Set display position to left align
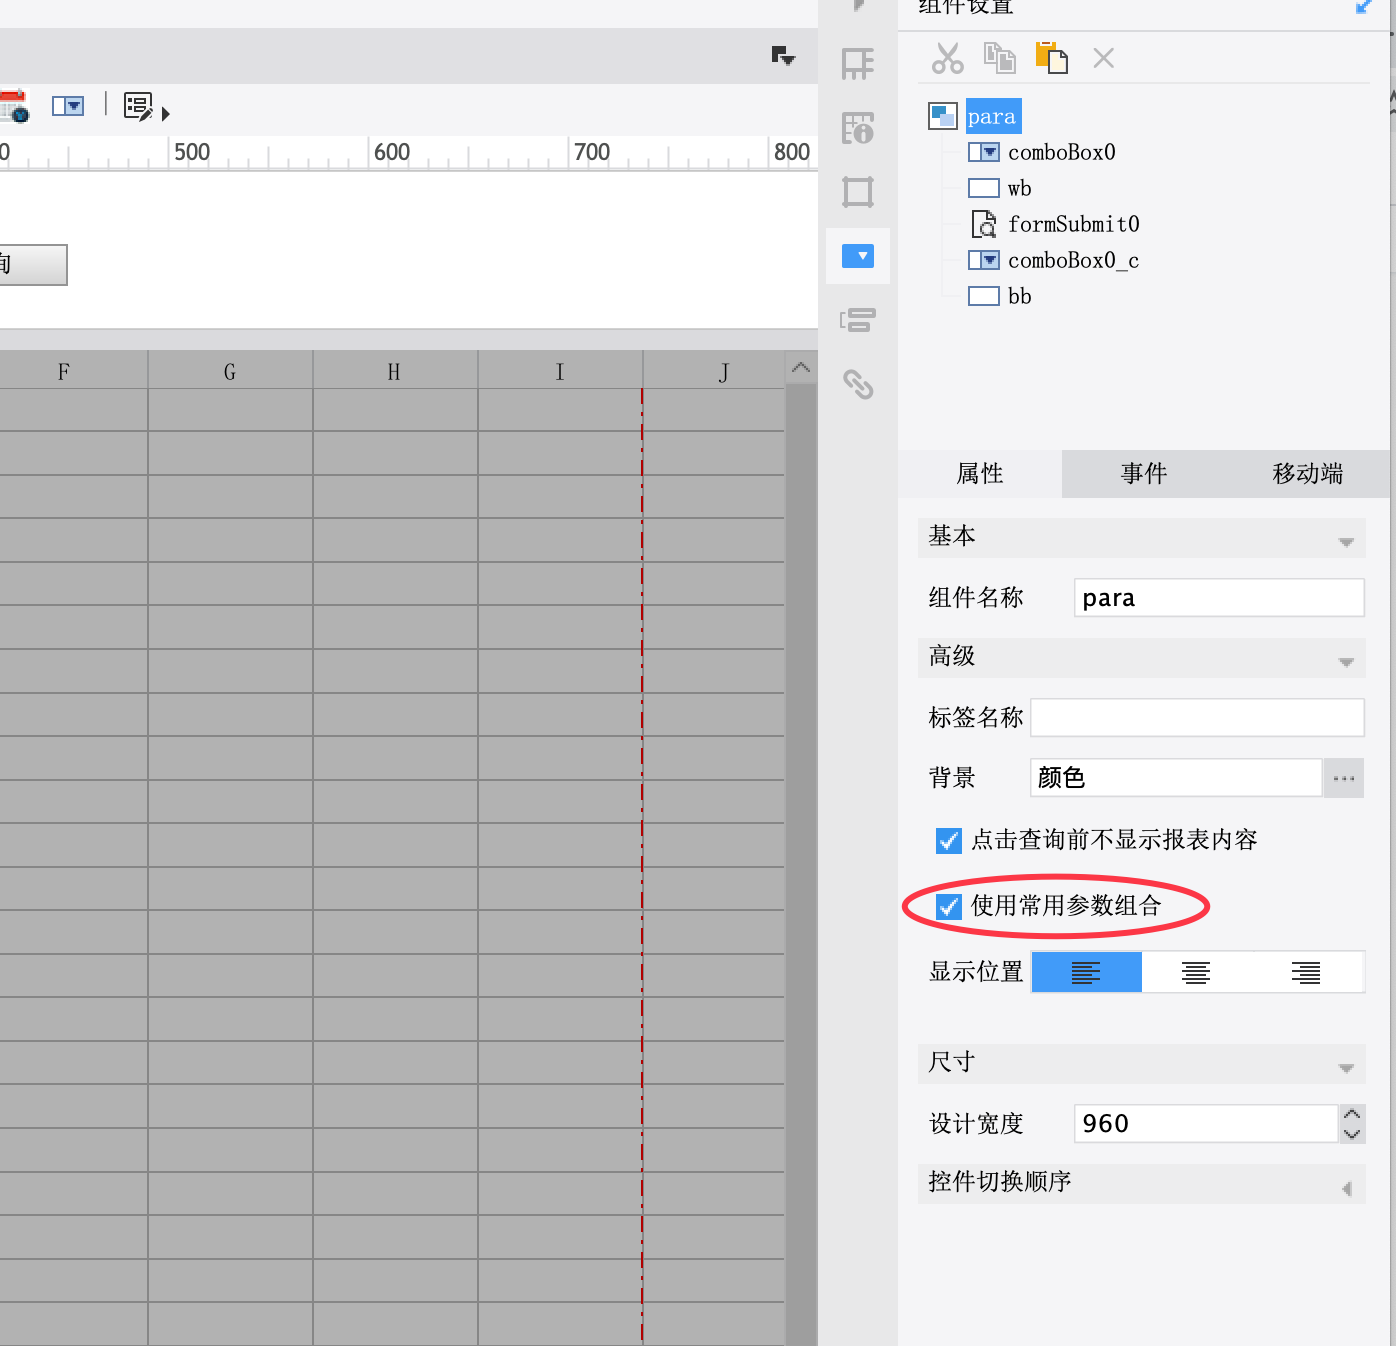This screenshot has width=1396, height=1346. coord(1086,972)
